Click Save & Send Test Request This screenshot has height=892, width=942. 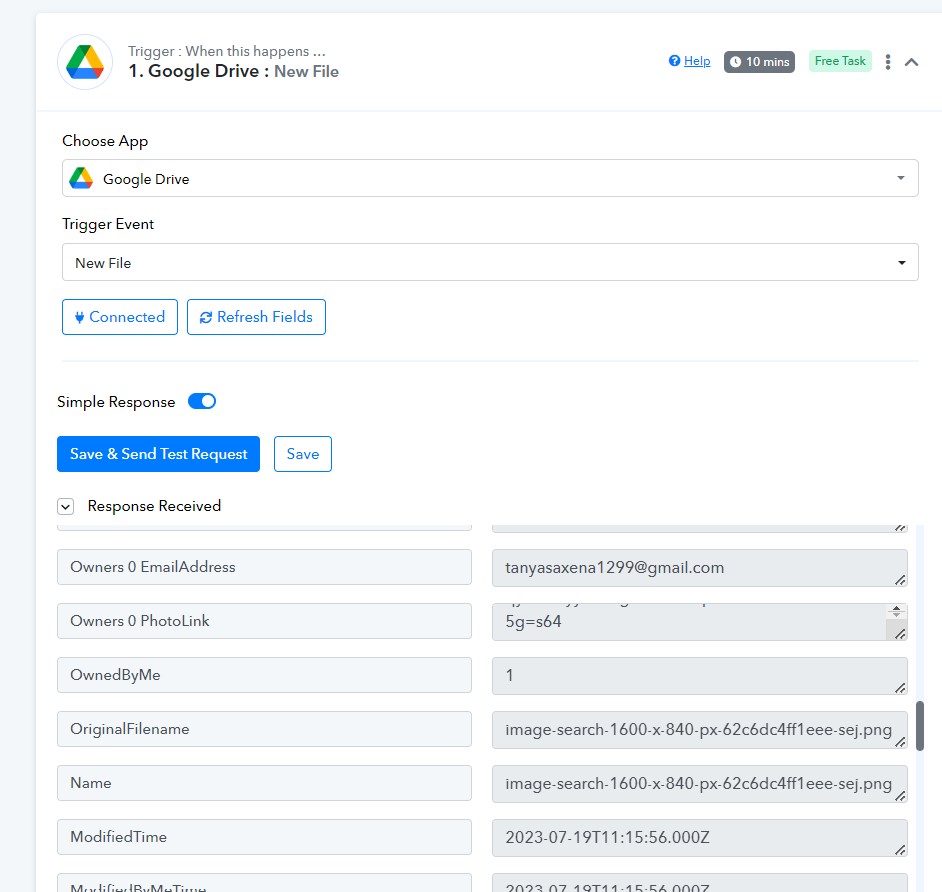click(x=159, y=454)
